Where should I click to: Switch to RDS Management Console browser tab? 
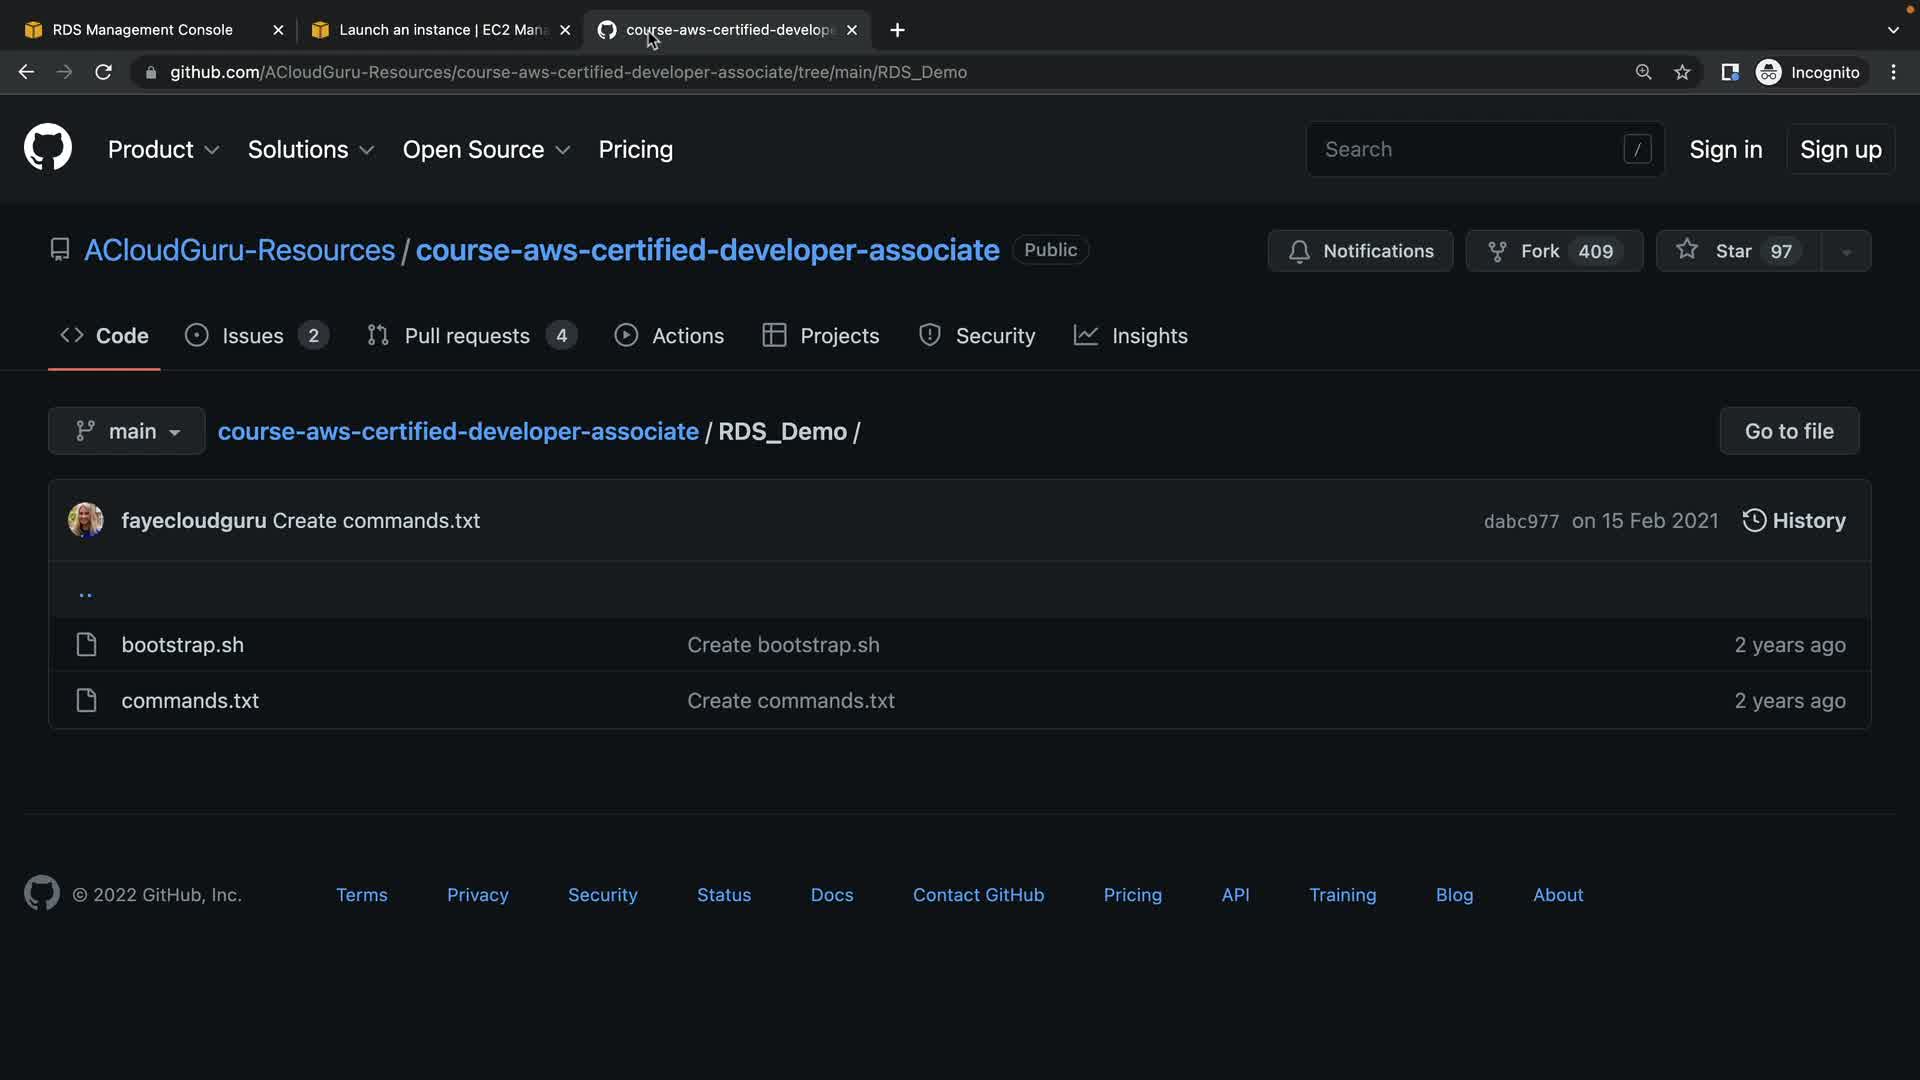tap(142, 30)
